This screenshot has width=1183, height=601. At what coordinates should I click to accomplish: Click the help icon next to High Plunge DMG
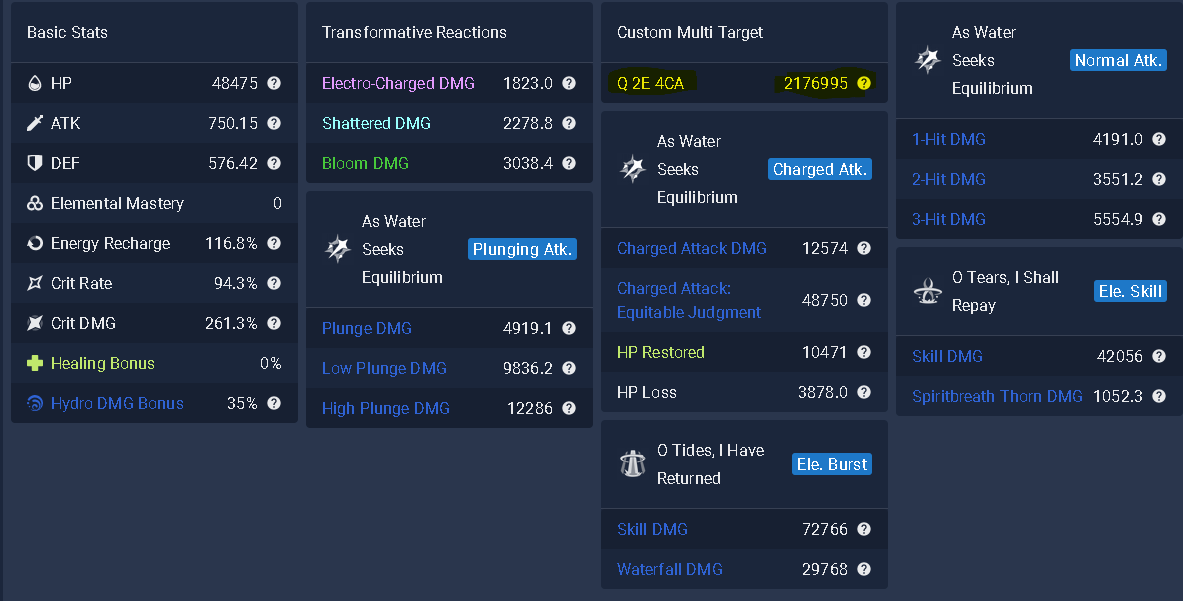pos(569,408)
